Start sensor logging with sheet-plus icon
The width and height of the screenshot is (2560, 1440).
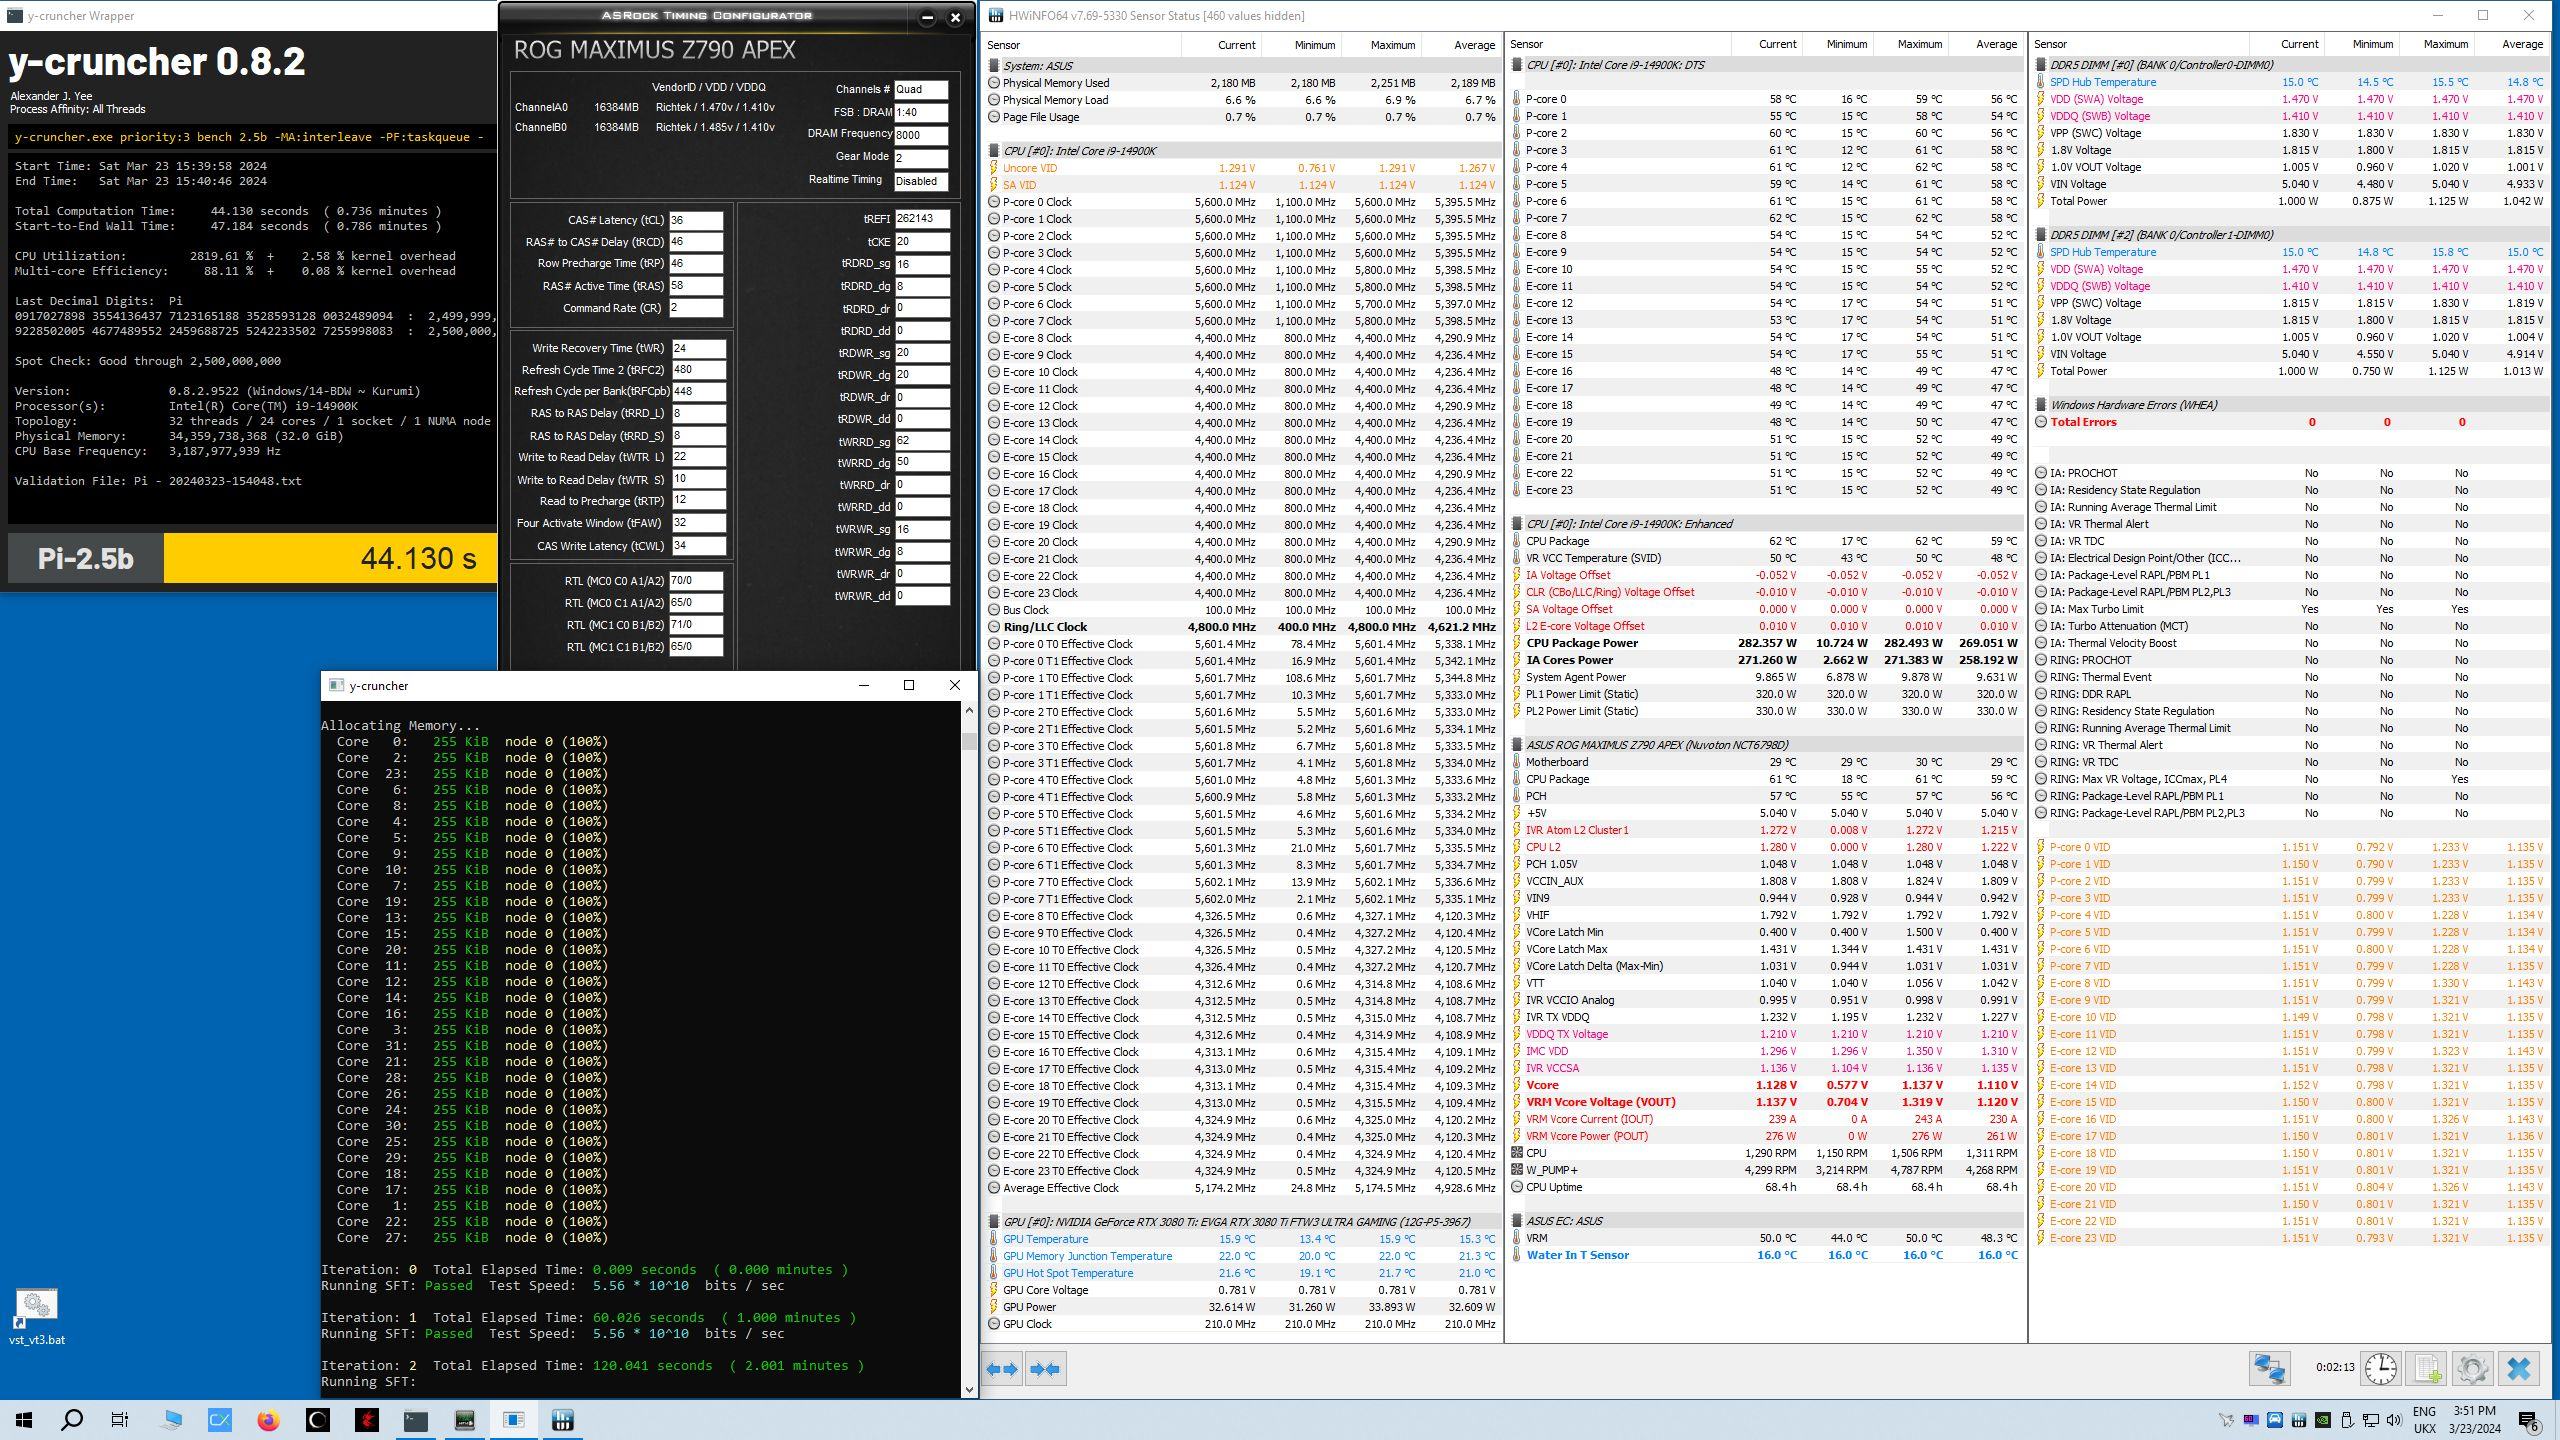coord(2426,1368)
